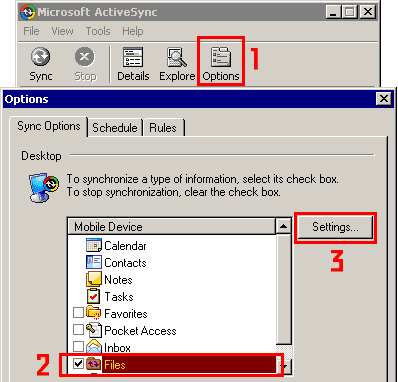Enable the Pocket Access checkbox
Screen dimensions: 398x382
(78, 329)
